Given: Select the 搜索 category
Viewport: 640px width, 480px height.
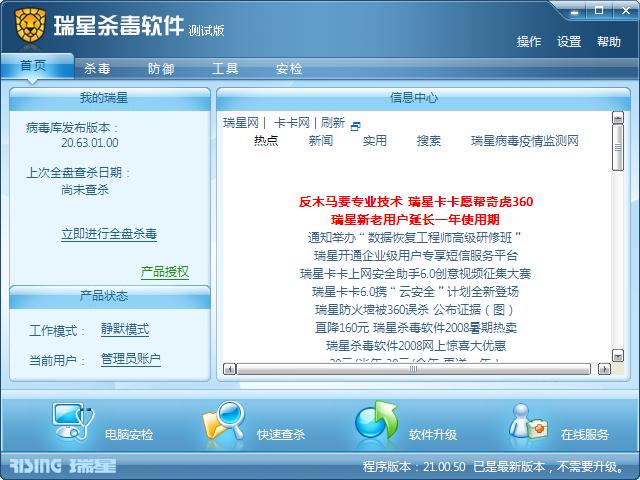Looking at the screenshot, I should coord(429,140).
